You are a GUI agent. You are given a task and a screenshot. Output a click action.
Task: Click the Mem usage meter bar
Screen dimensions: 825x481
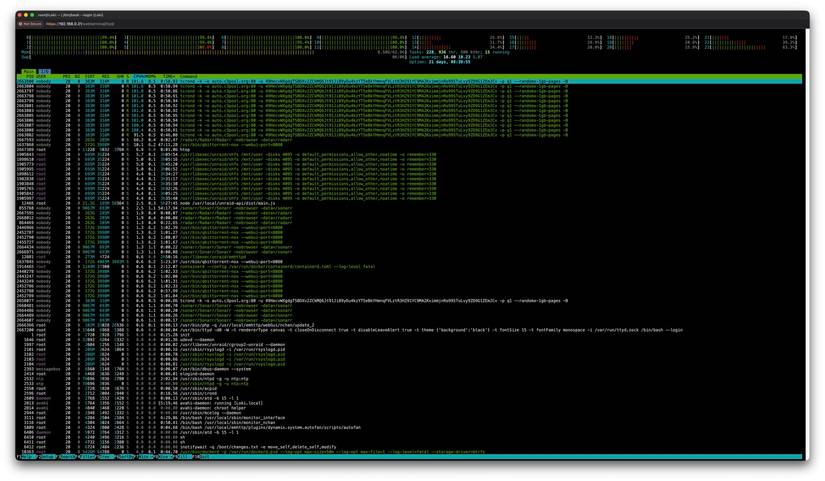(x=214, y=52)
